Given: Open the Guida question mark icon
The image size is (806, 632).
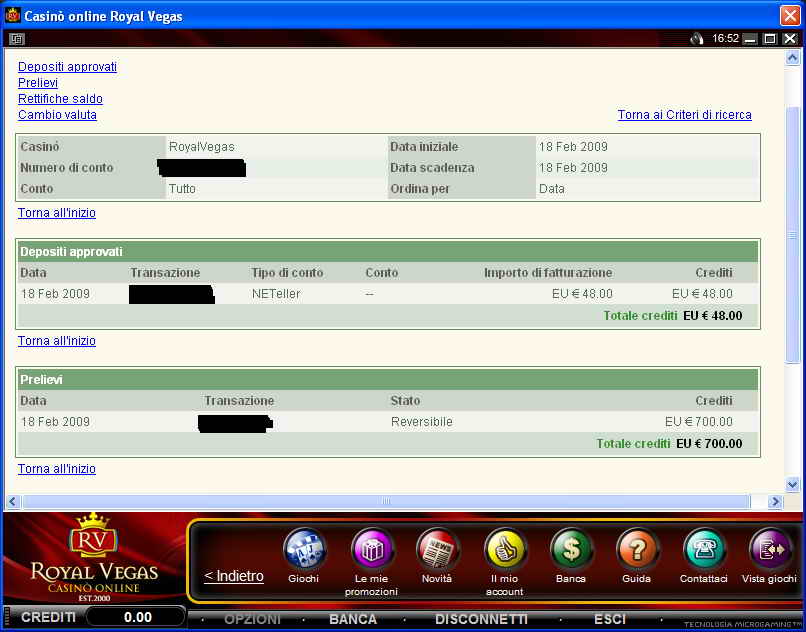Looking at the screenshot, I should pyautogui.click(x=637, y=549).
